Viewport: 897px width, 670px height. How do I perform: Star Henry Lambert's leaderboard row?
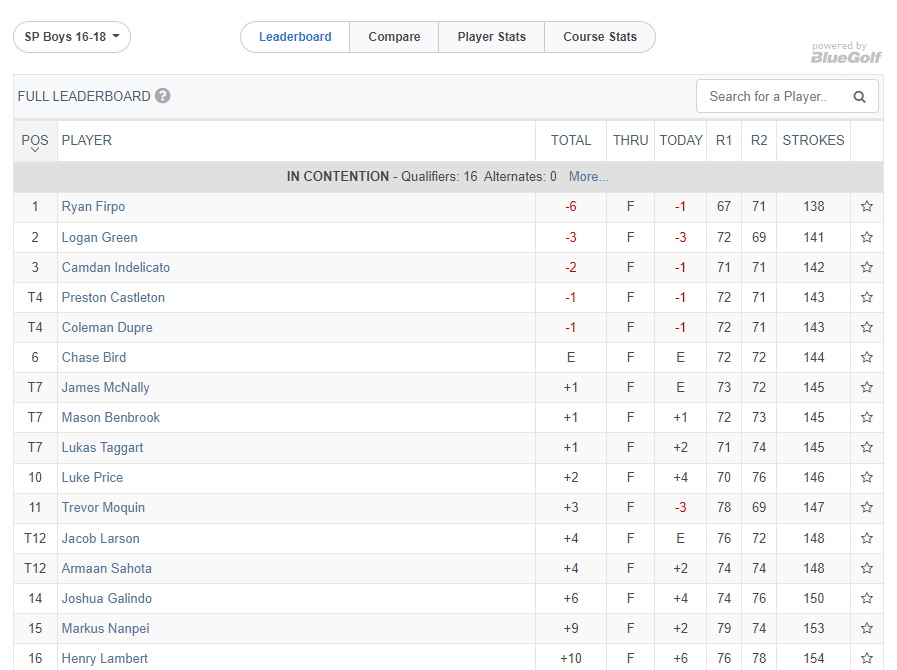pyautogui.click(x=867, y=658)
